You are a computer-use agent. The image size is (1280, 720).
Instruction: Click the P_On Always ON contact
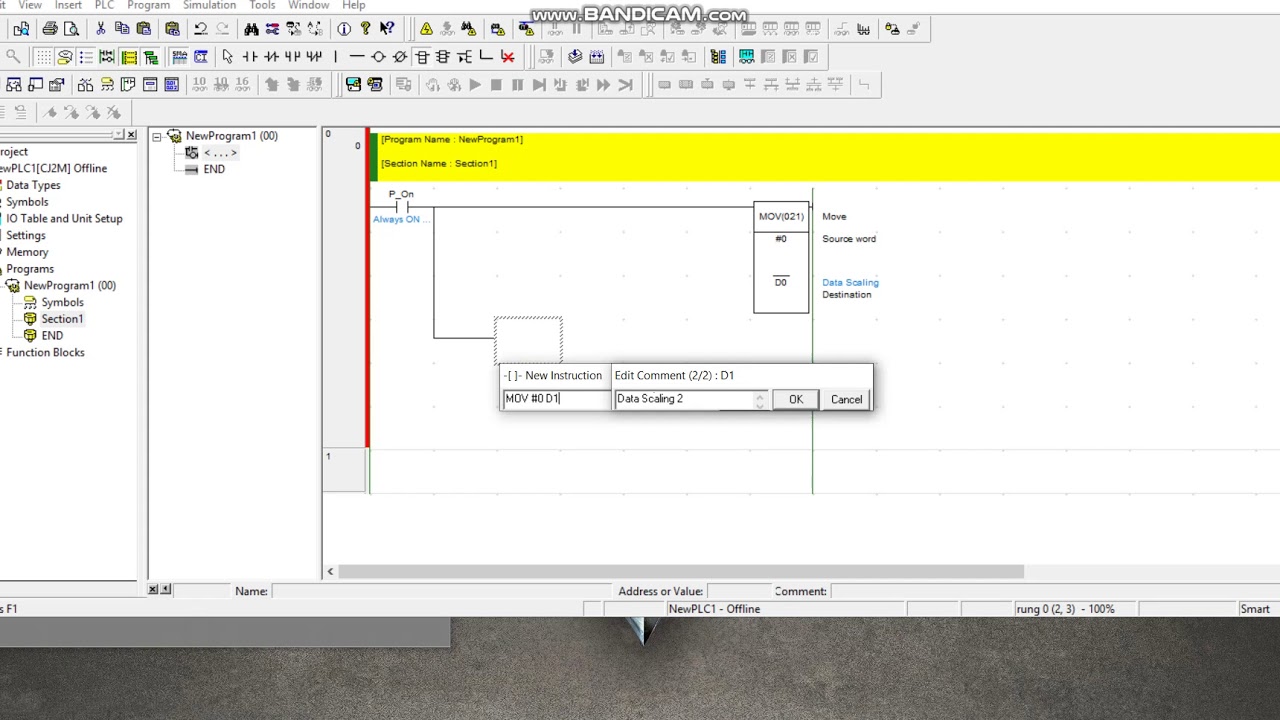tap(401, 207)
